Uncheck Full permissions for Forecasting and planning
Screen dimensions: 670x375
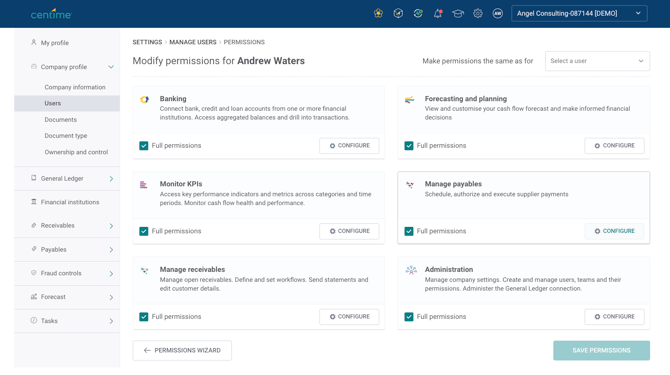tap(409, 146)
